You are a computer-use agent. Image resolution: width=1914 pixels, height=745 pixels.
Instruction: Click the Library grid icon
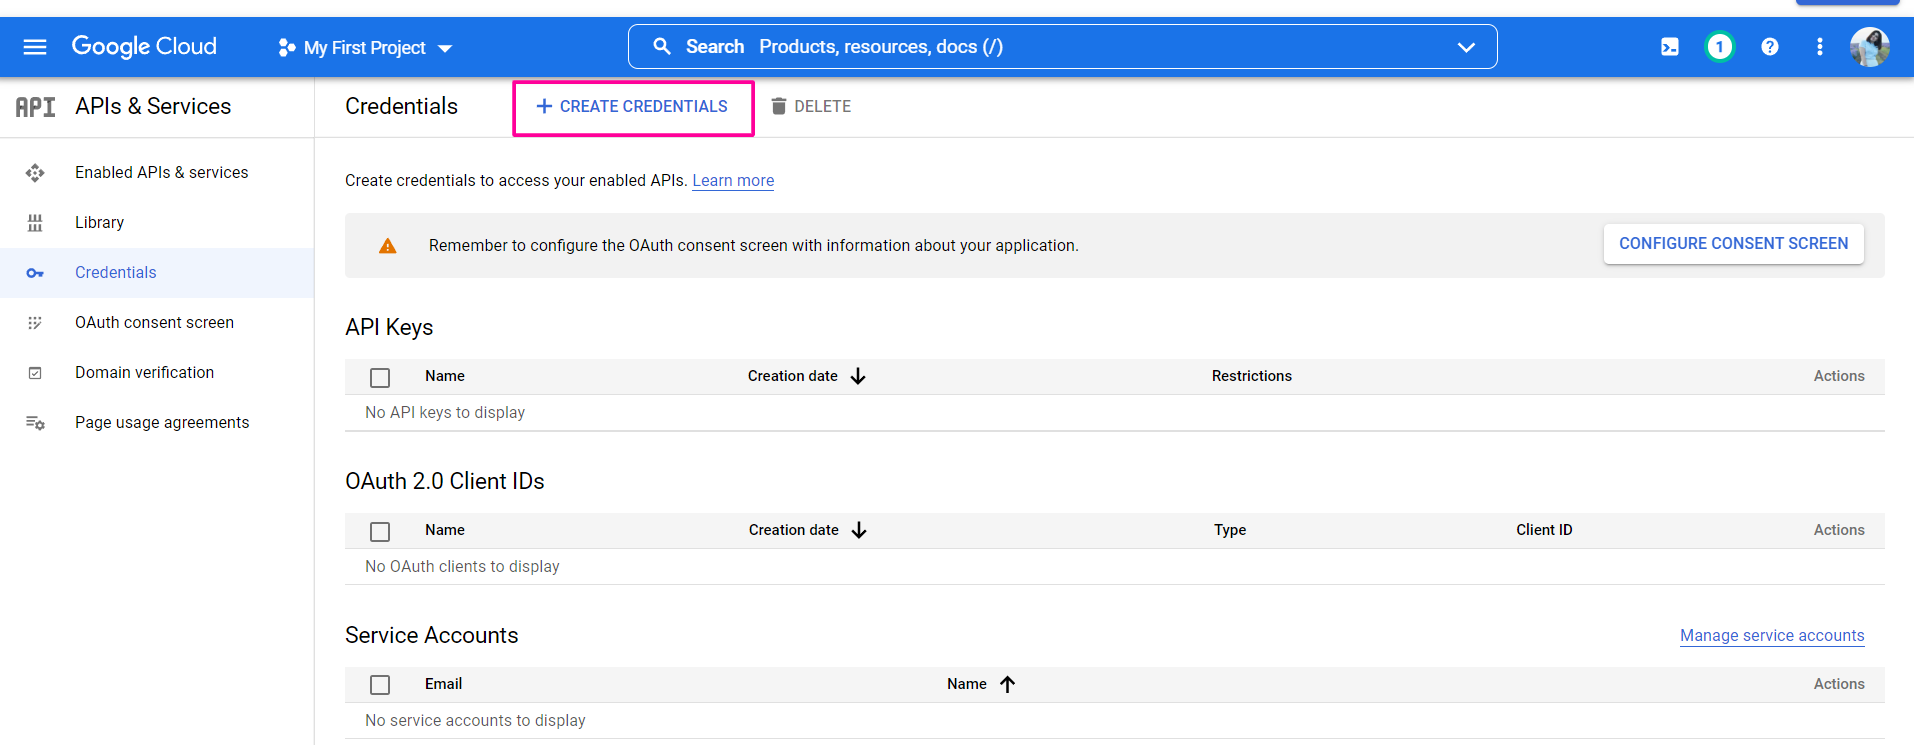35,223
